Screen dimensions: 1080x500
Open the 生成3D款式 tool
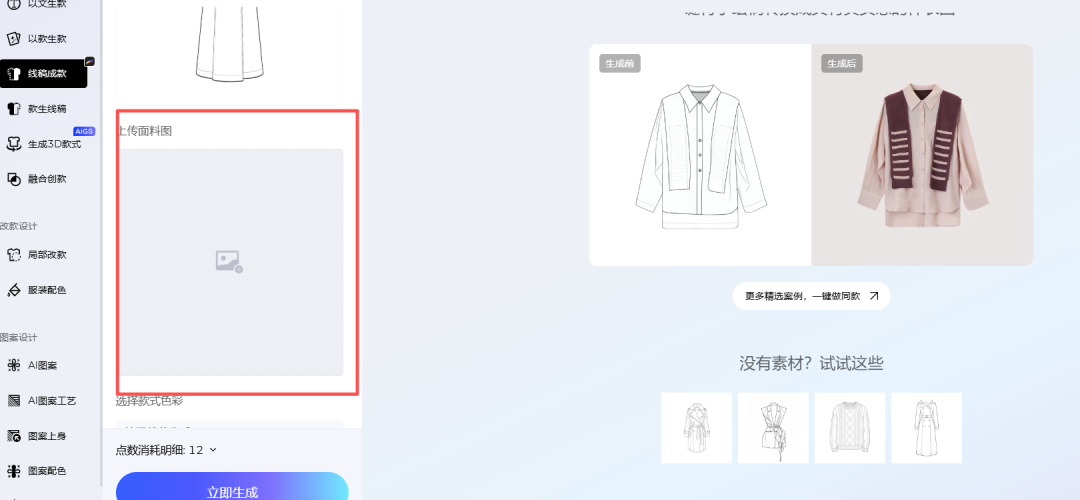pos(44,144)
